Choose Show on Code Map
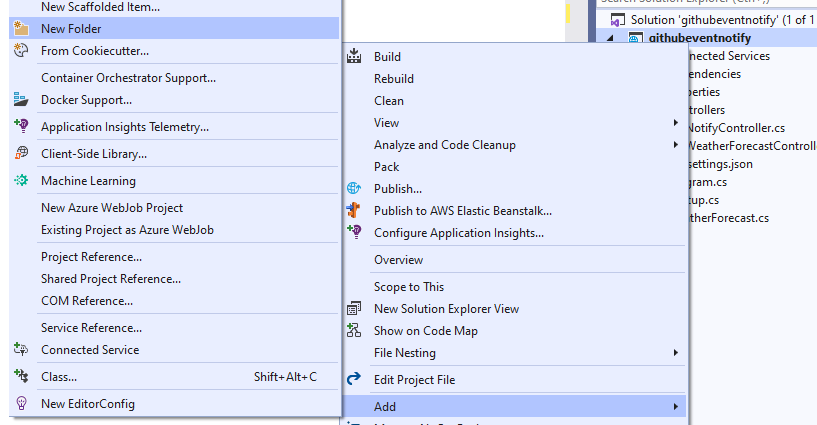 click(514, 331)
